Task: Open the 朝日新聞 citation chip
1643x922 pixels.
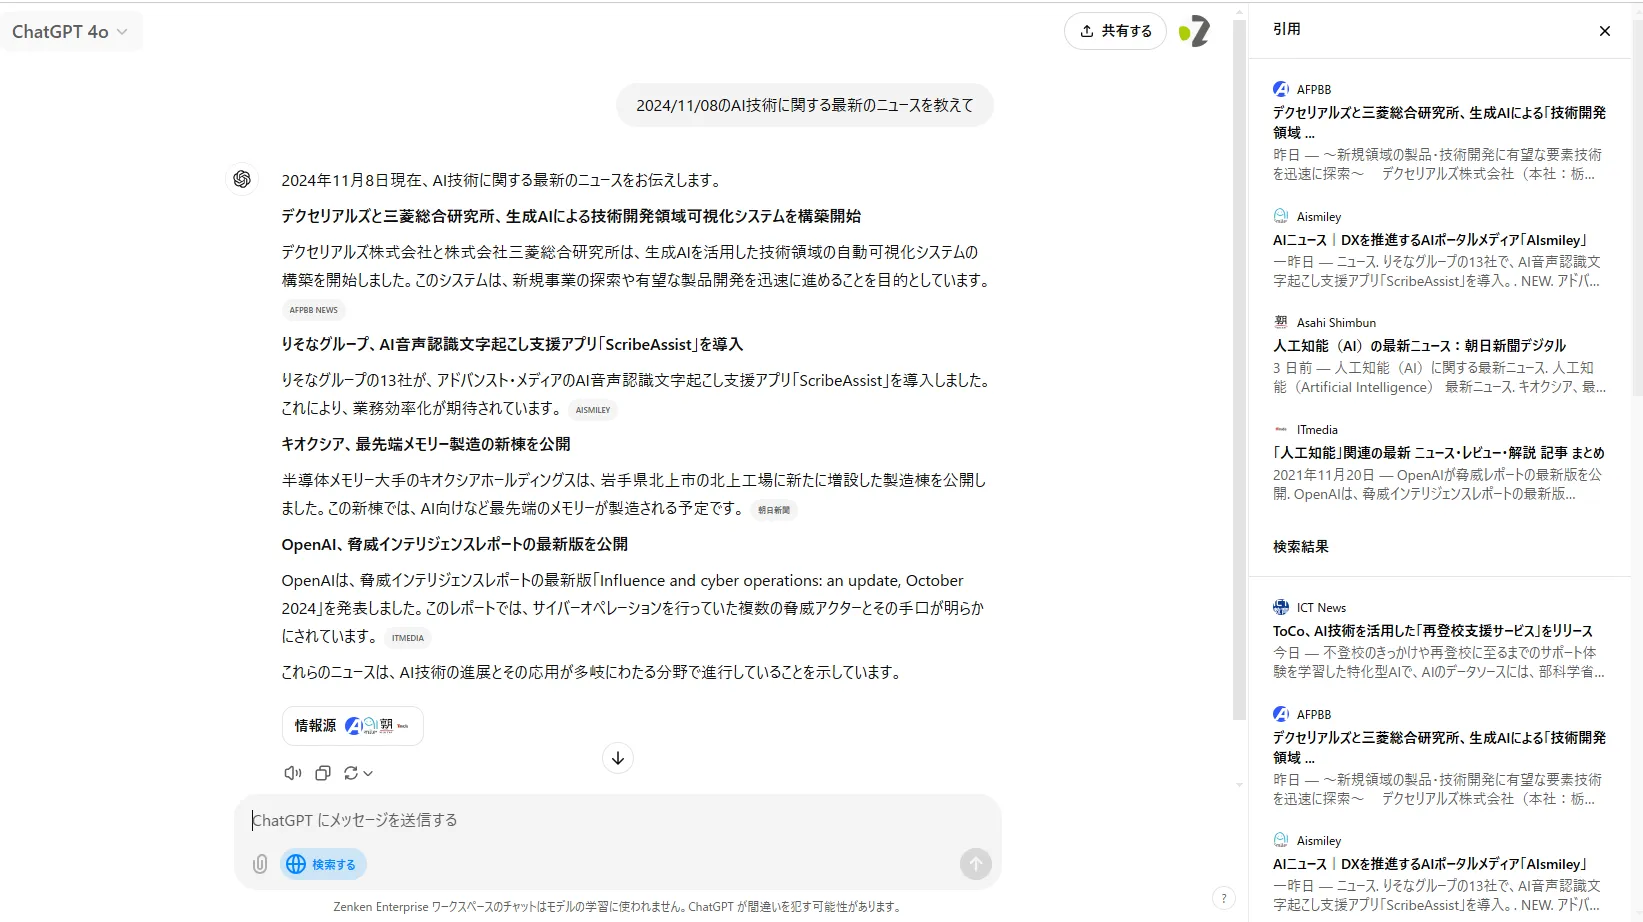Action: (x=774, y=510)
